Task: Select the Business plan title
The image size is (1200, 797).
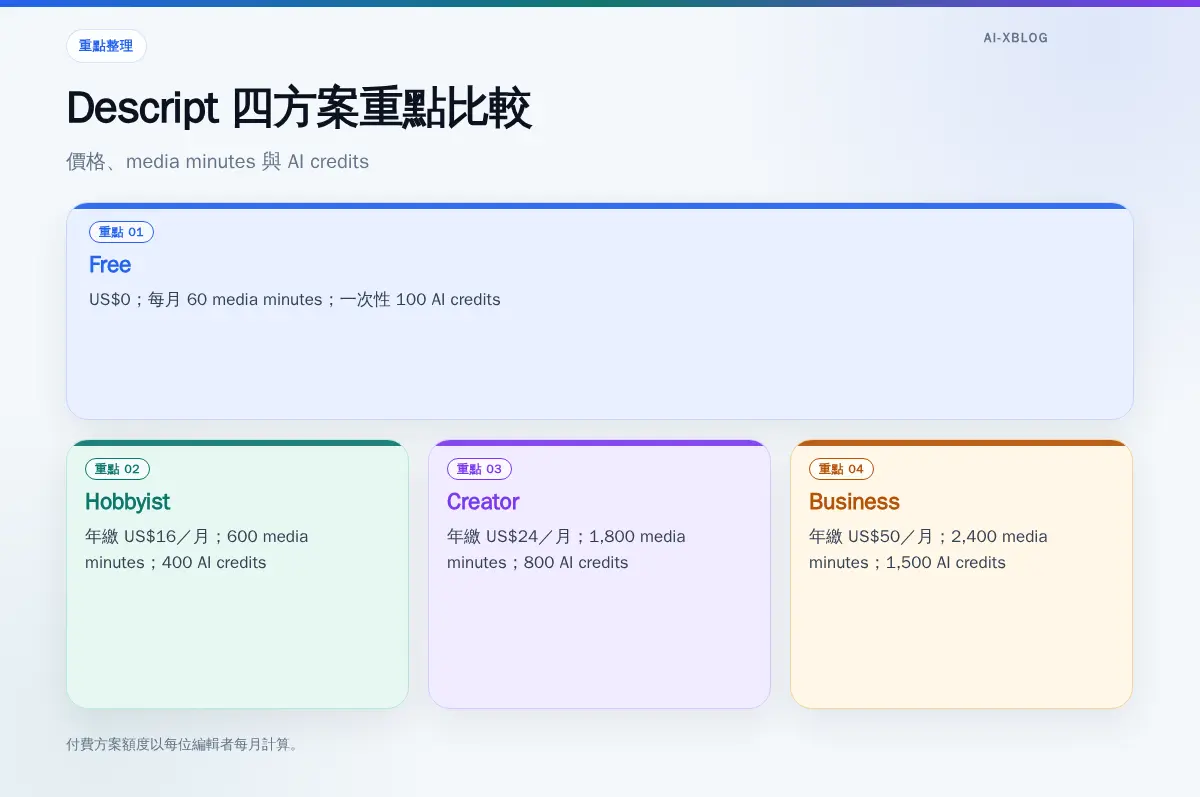Action: [x=854, y=502]
